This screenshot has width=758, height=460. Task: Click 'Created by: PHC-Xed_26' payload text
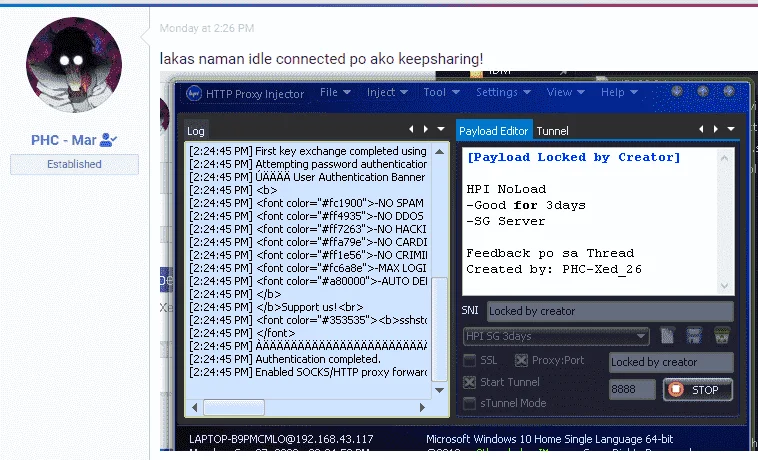point(554,269)
